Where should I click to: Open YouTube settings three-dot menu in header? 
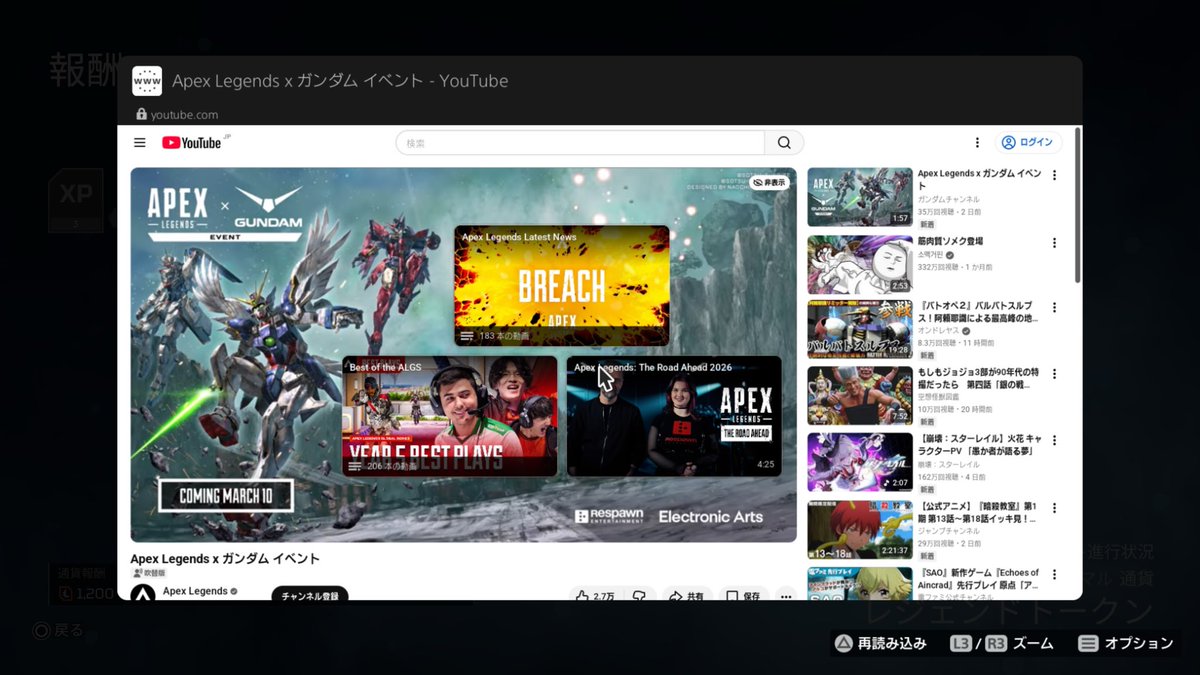click(x=977, y=143)
